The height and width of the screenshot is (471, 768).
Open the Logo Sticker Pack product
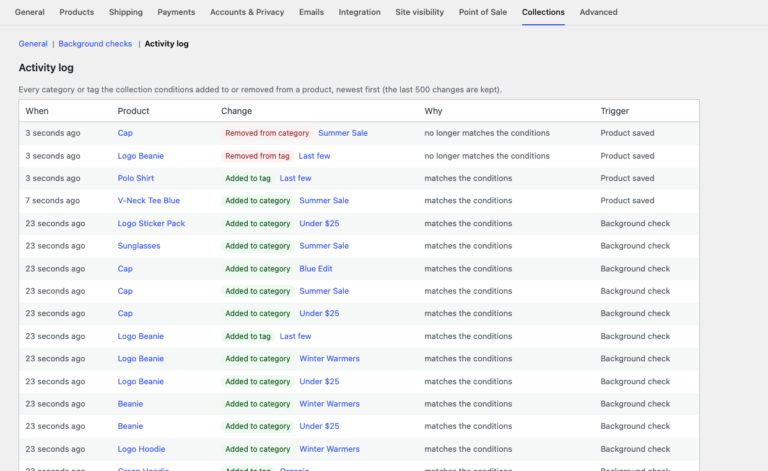tap(151, 223)
